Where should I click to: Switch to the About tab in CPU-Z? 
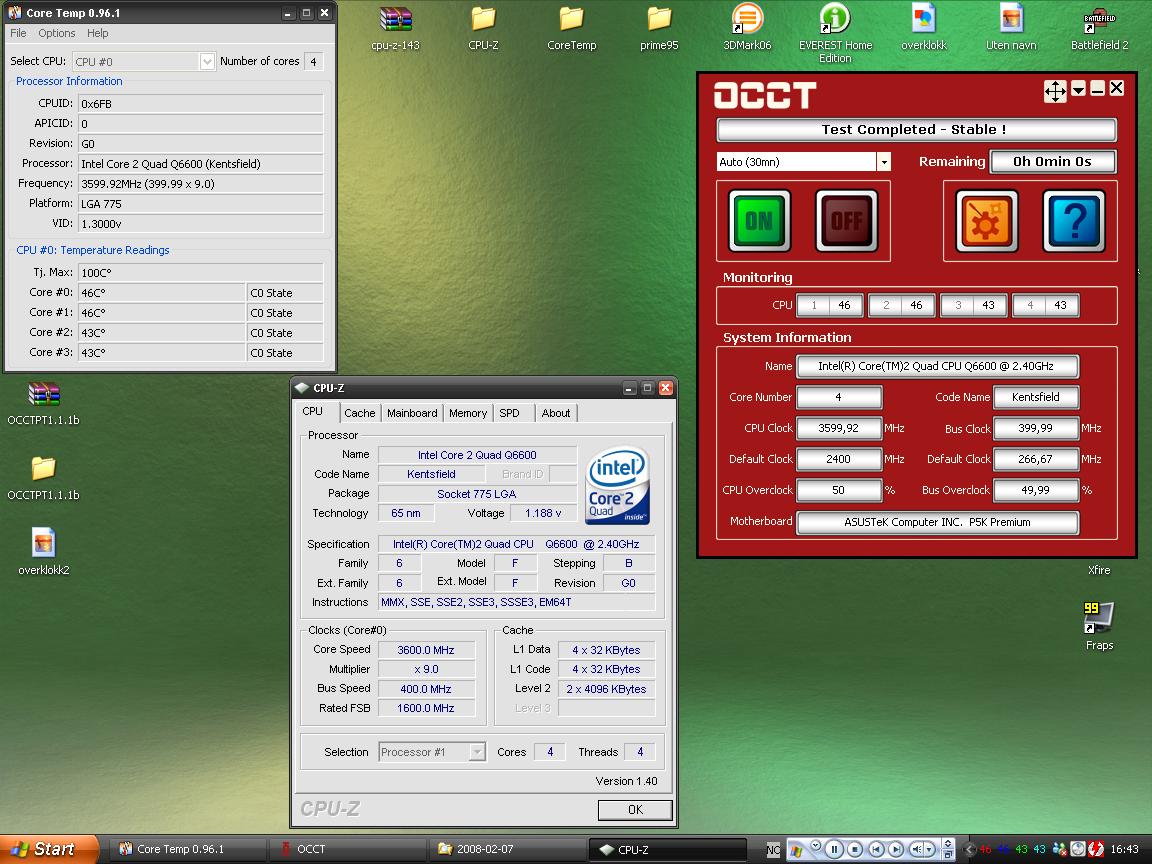pos(556,413)
